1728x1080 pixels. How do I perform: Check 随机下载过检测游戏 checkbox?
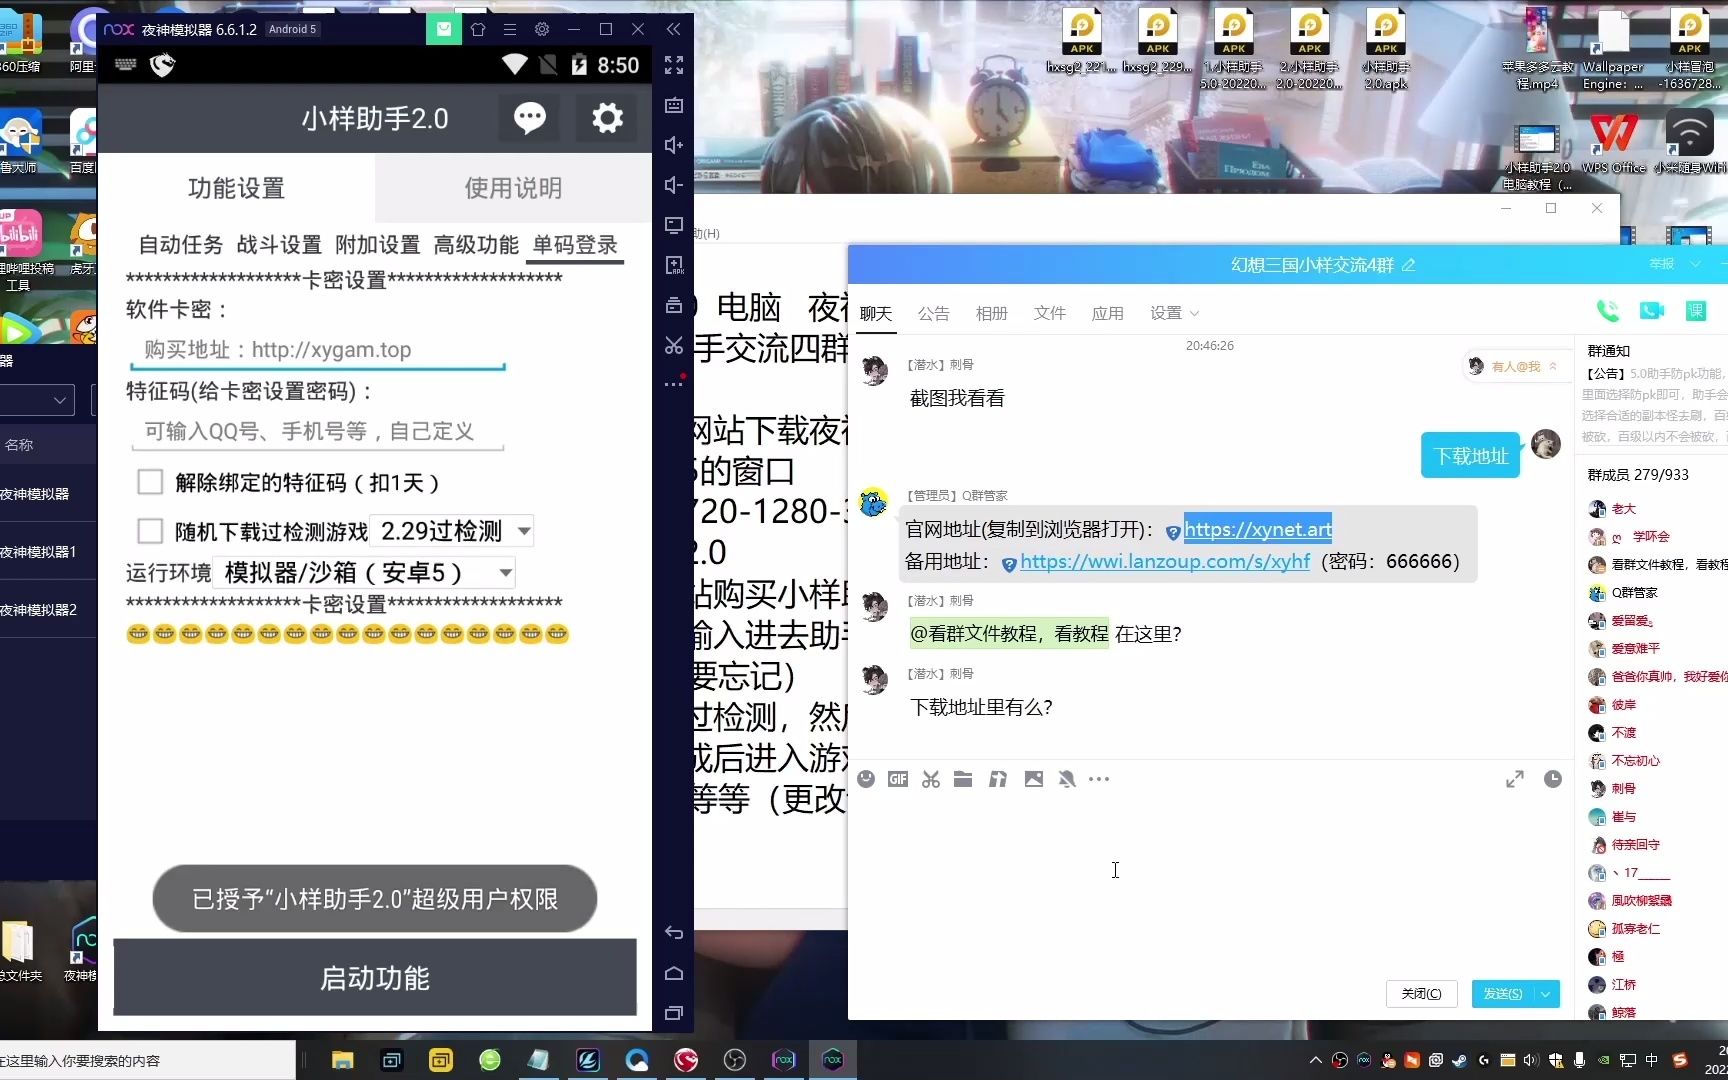(150, 530)
